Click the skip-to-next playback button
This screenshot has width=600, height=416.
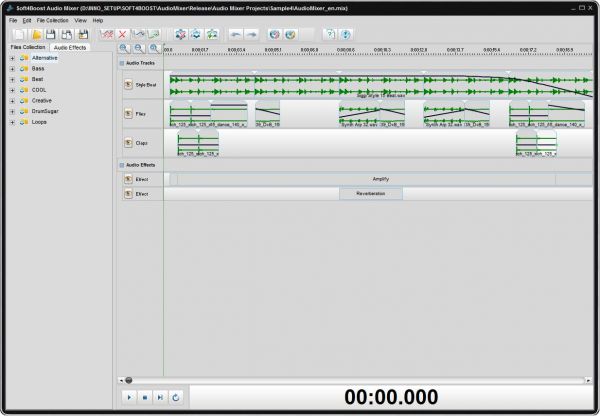click(160, 398)
